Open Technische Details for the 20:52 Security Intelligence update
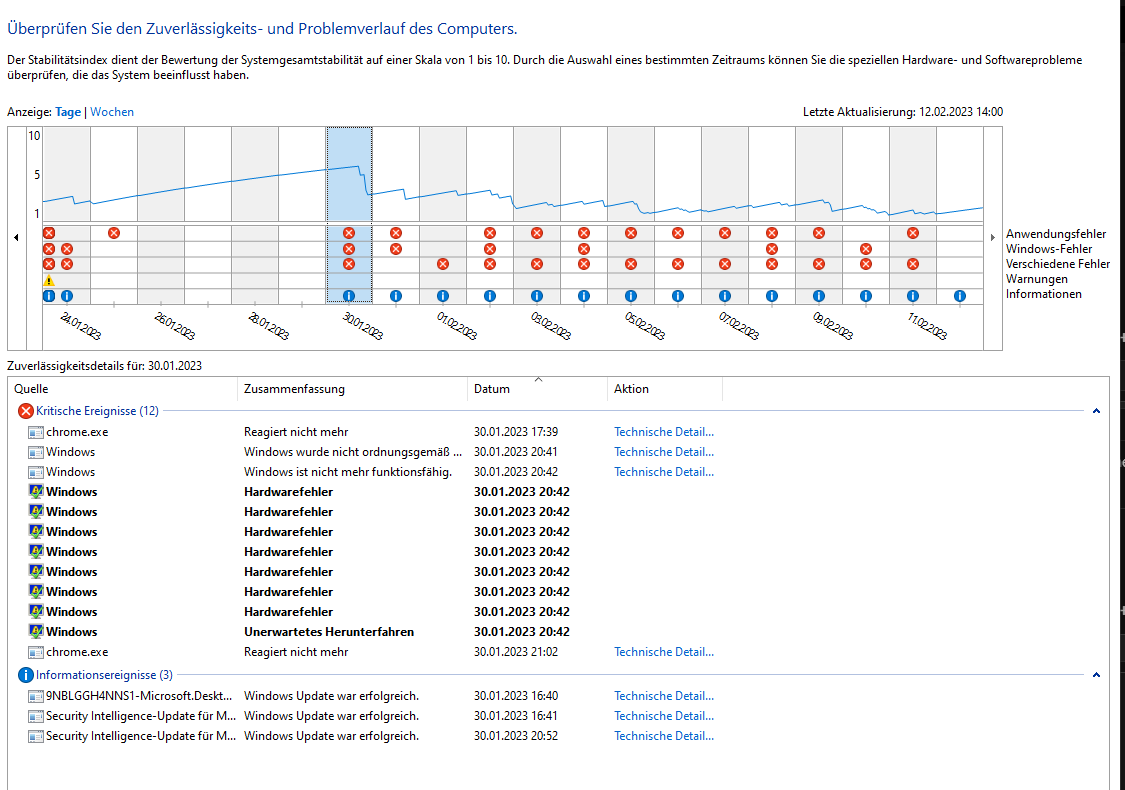Viewport: 1125px width, 790px height. (x=664, y=736)
